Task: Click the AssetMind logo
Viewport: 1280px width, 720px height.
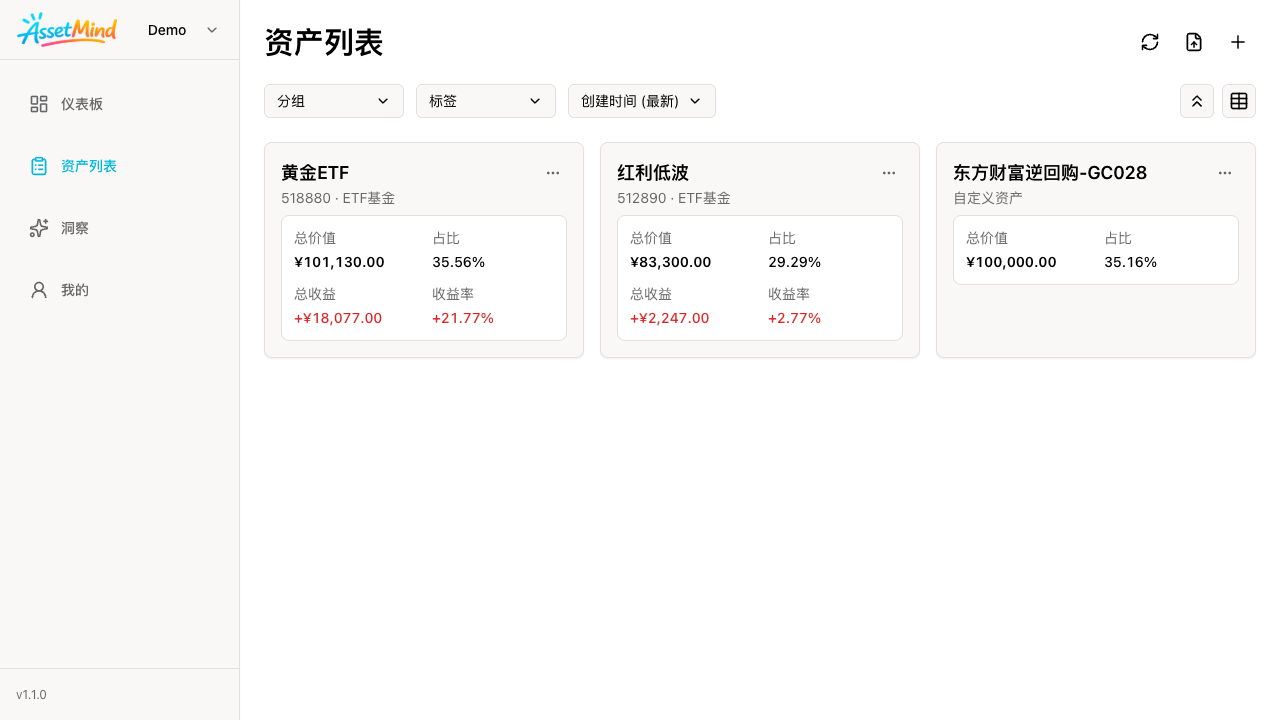Action: coord(67,30)
